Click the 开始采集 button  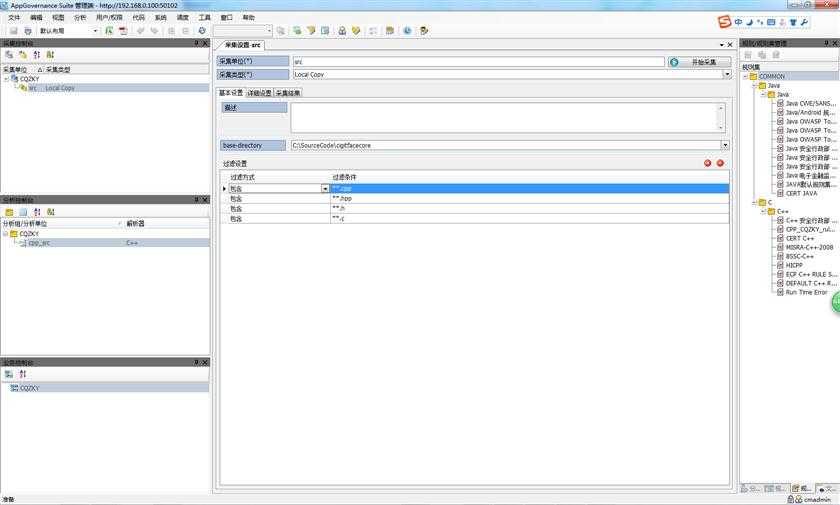coord(699,62)
